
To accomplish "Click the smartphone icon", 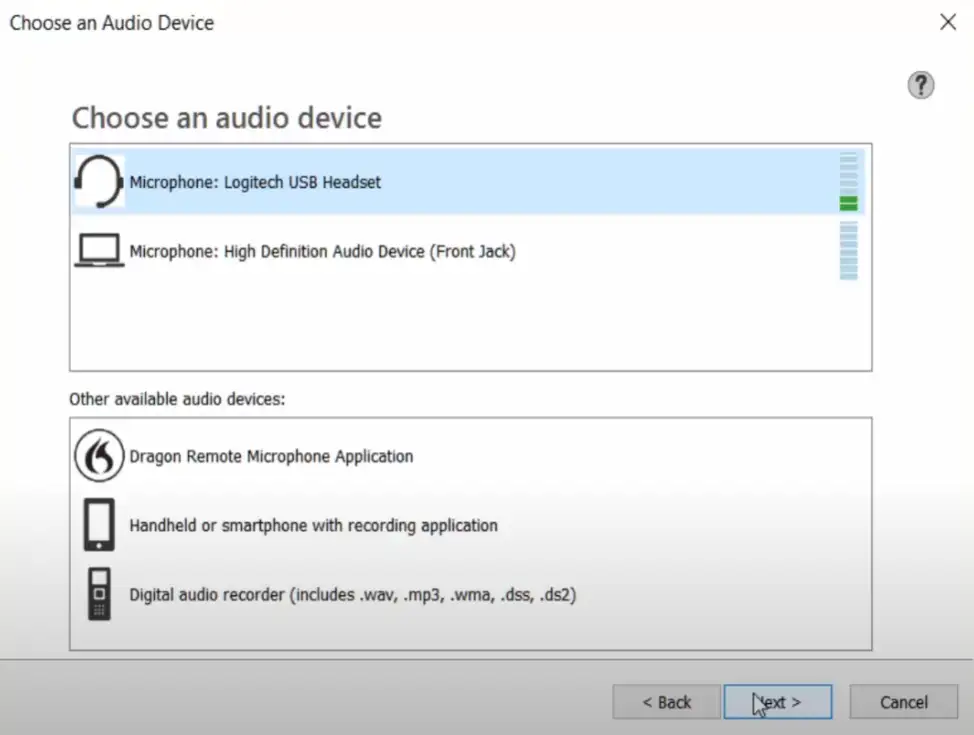I will click(99, 525).
